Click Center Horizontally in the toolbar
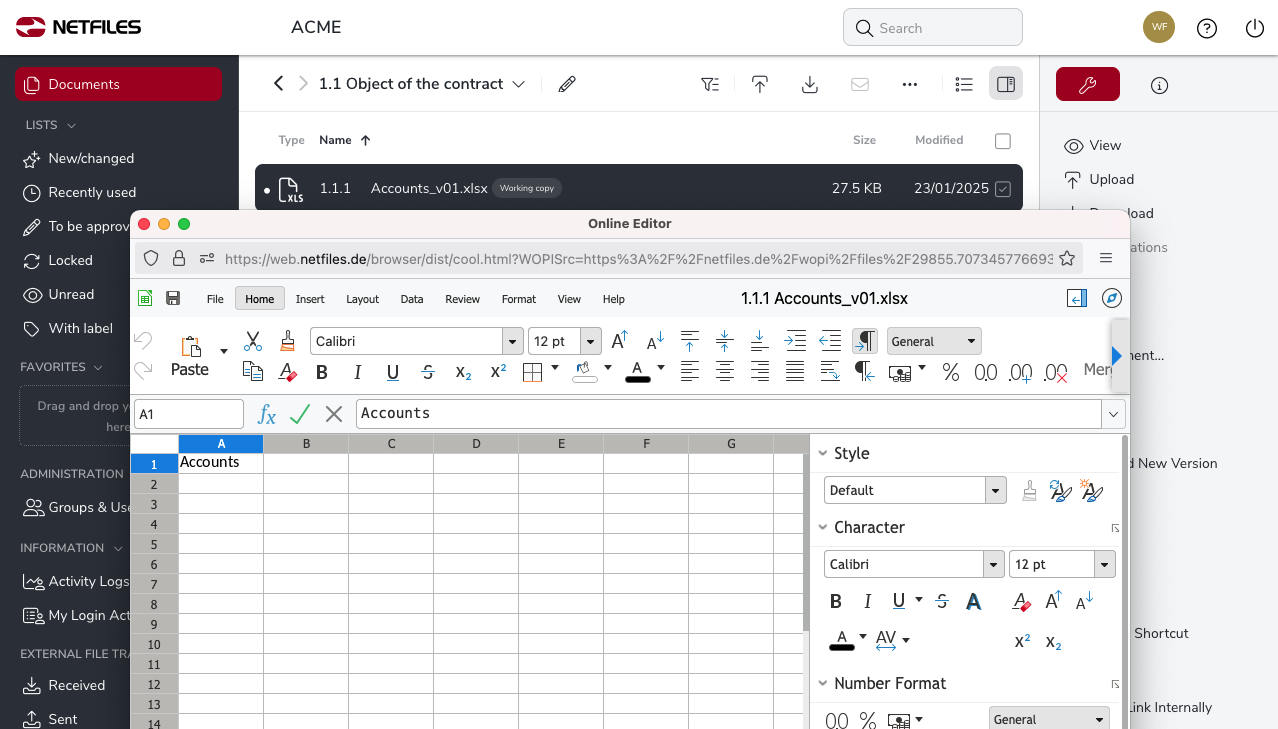Viewport: 1278px width, 729px height. point(725,372)
